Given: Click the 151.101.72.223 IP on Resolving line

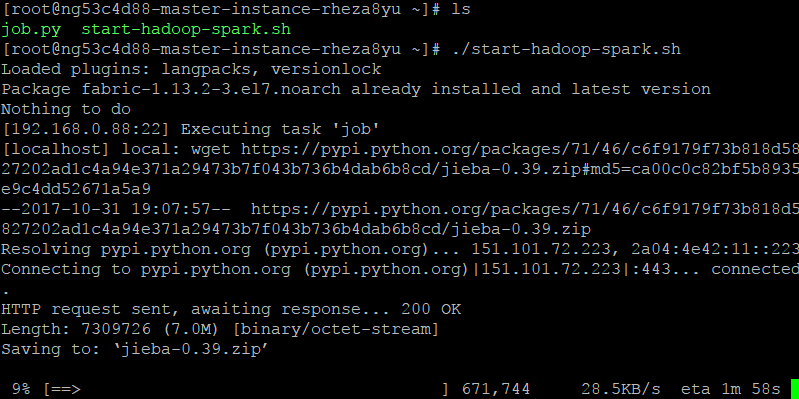Looking at the screenshot, I should click(541, 249).
